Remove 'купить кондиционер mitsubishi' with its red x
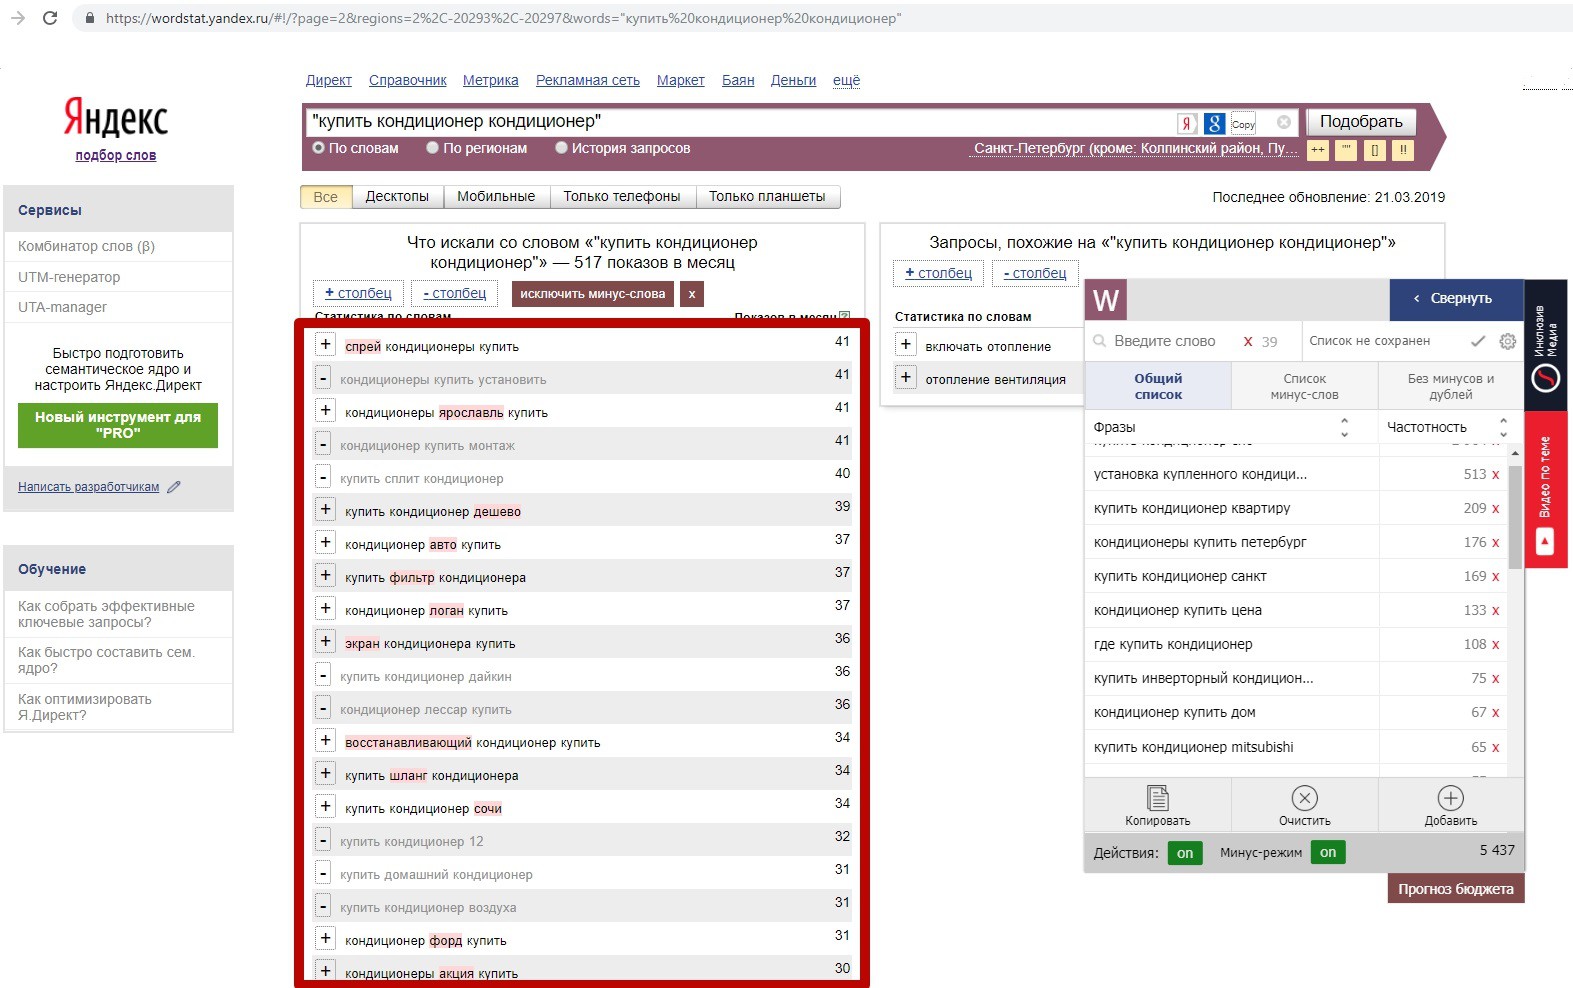 (x=1496, y=748)
